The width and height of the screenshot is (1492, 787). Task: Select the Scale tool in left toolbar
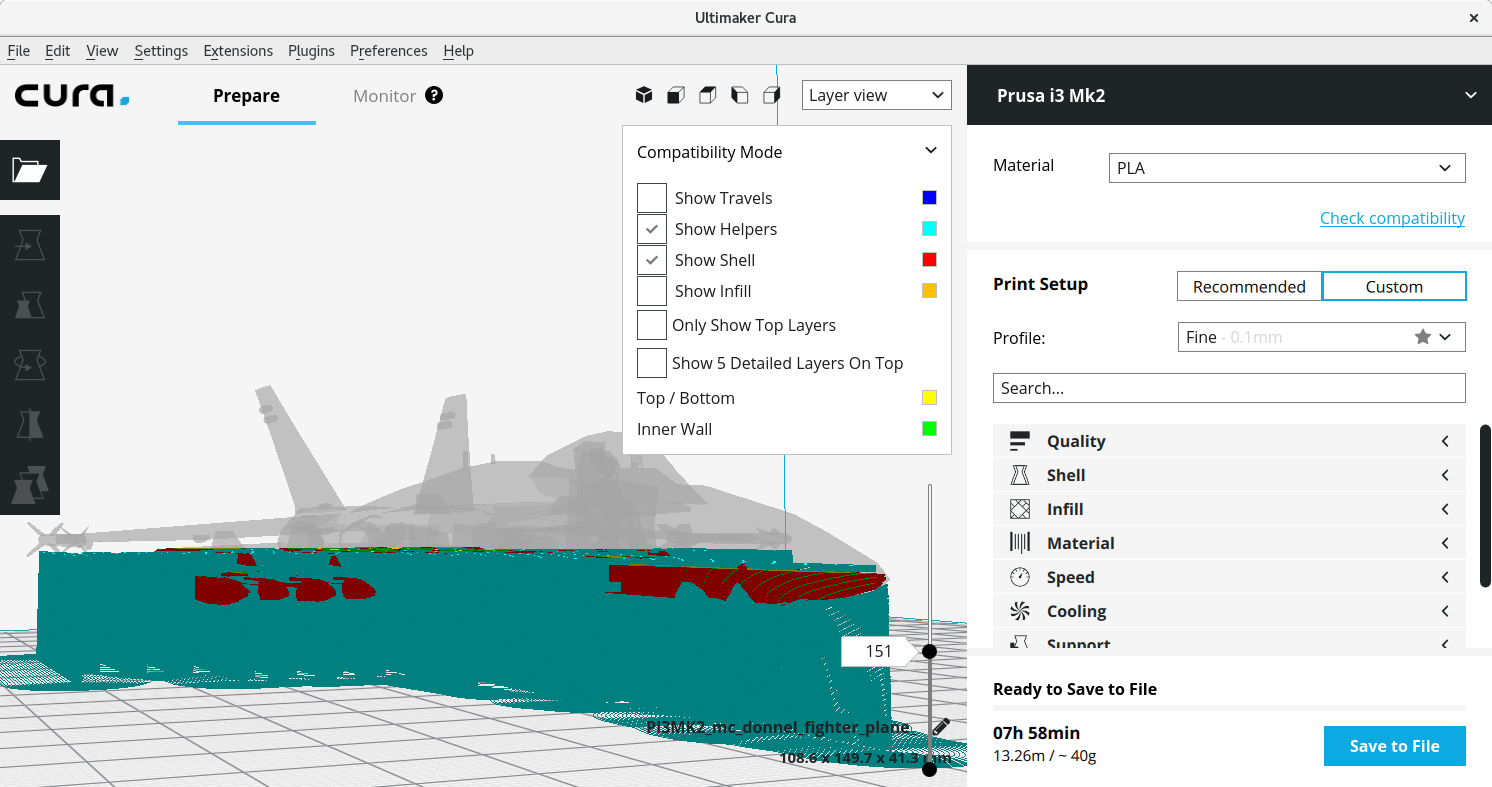pos(30,305)
